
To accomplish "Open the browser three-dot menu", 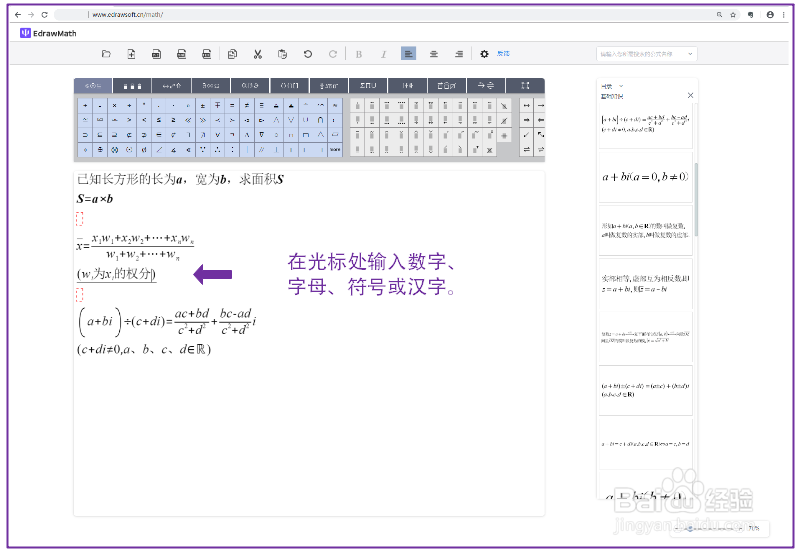I will coord(784,15).
